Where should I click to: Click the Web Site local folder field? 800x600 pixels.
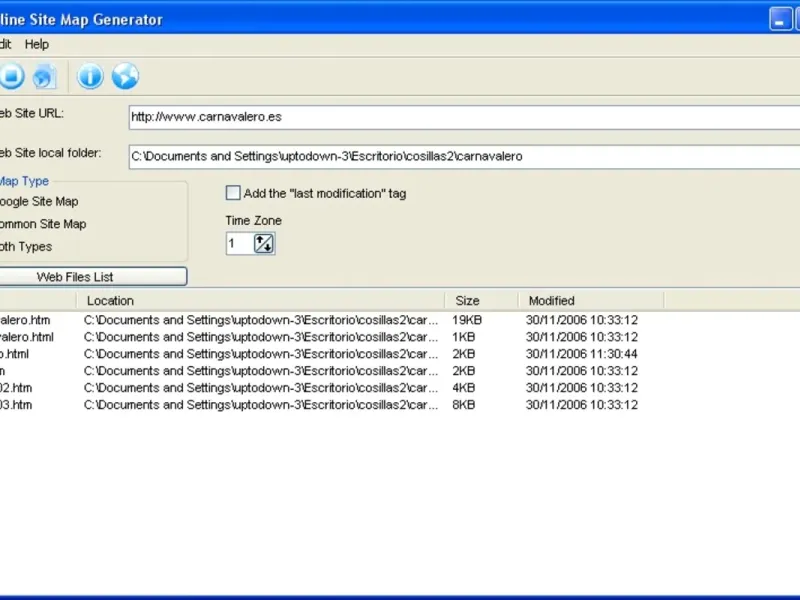pyautogui.click(x=464, y=157)
